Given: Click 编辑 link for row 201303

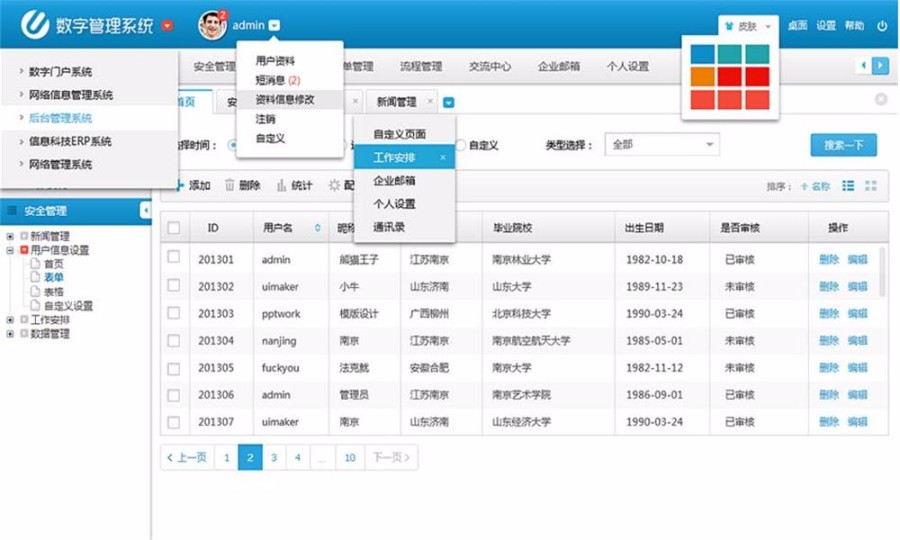Looking at the screenshot, I should click(x=858, y=313).
